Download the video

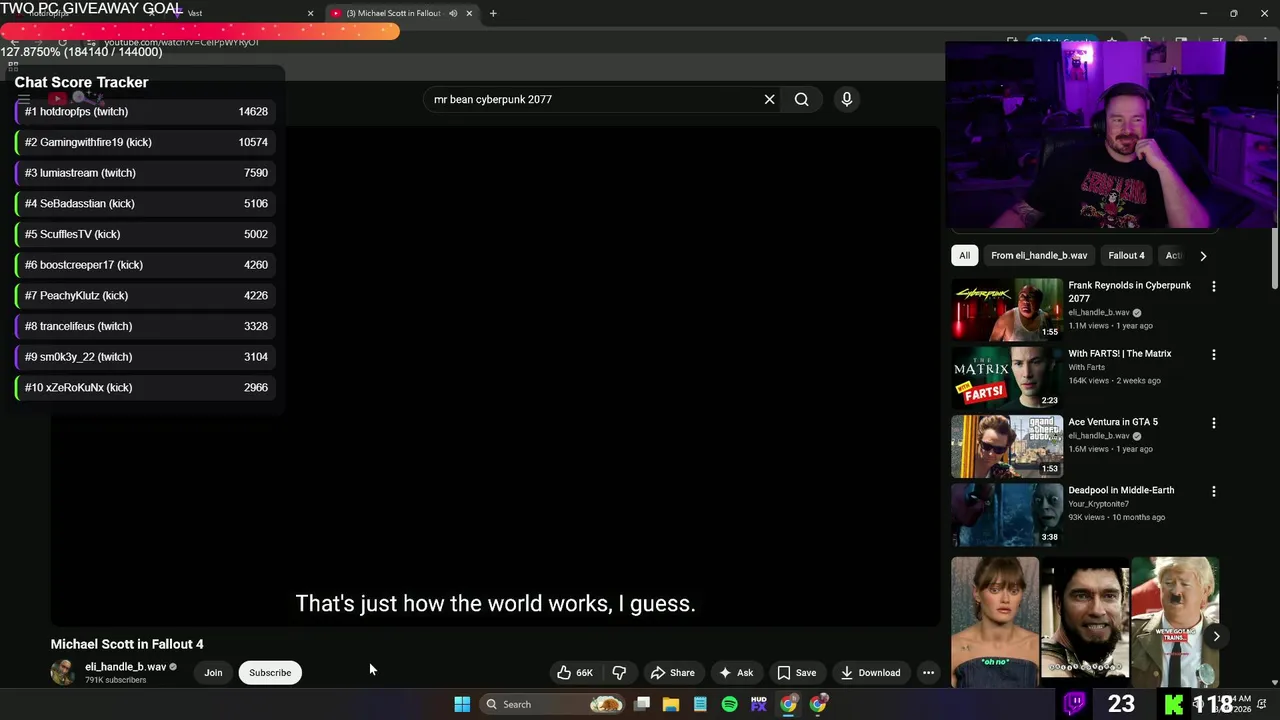(870, 672)
